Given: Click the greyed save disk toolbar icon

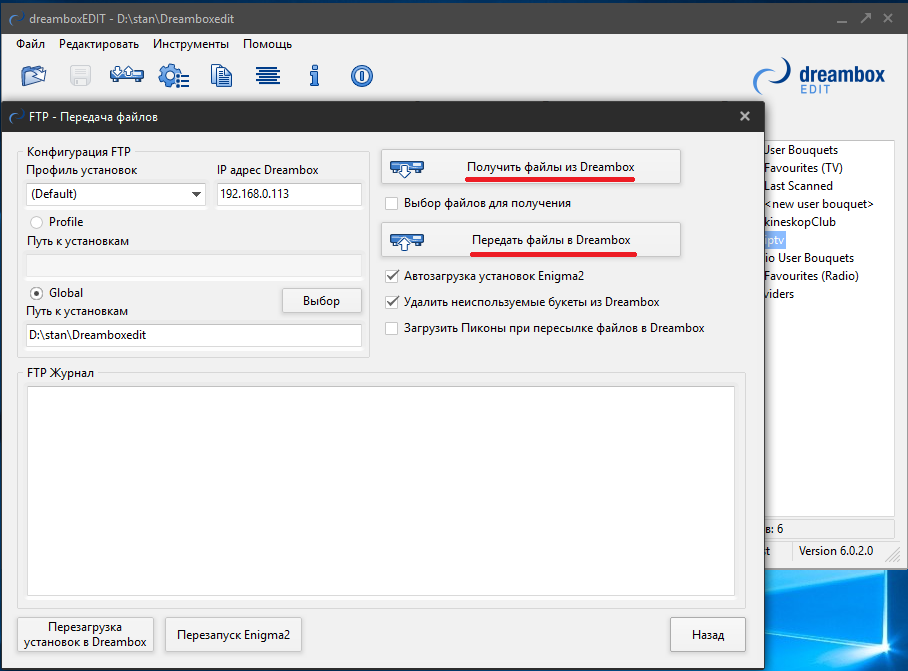Looking at the screenshot, I should [x=80, y=76].
